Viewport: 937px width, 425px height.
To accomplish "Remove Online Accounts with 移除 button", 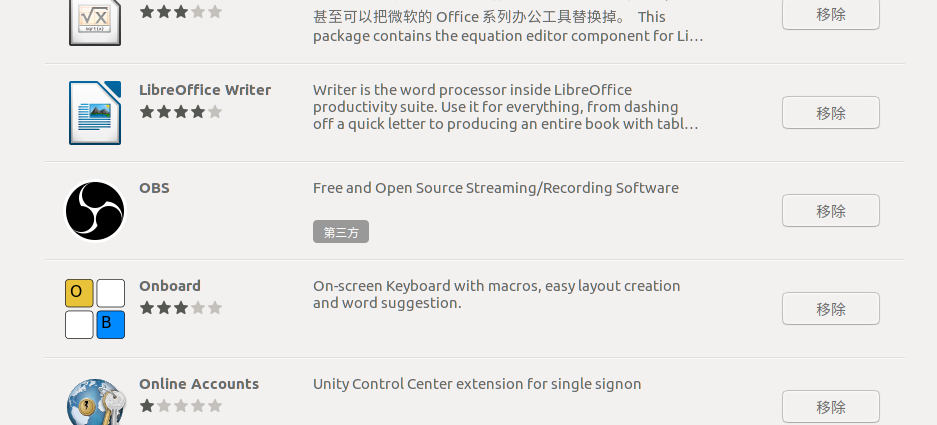I will (x=831, y=406).
